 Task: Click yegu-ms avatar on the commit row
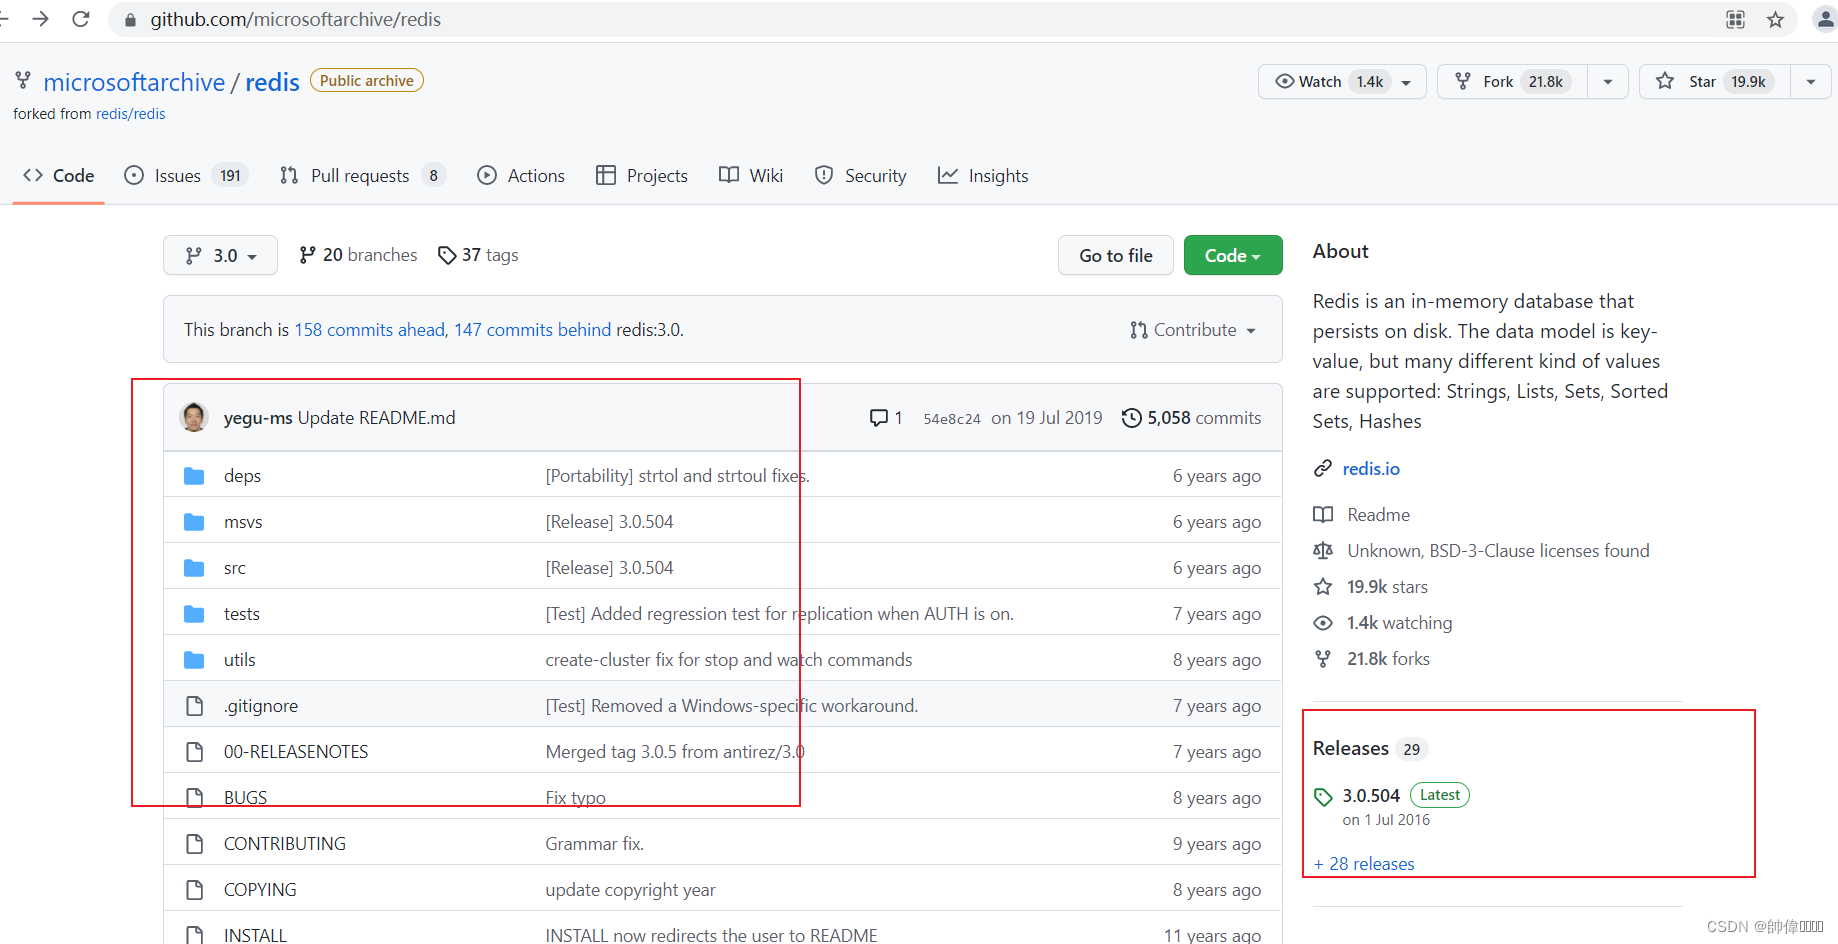pos(193,417)
